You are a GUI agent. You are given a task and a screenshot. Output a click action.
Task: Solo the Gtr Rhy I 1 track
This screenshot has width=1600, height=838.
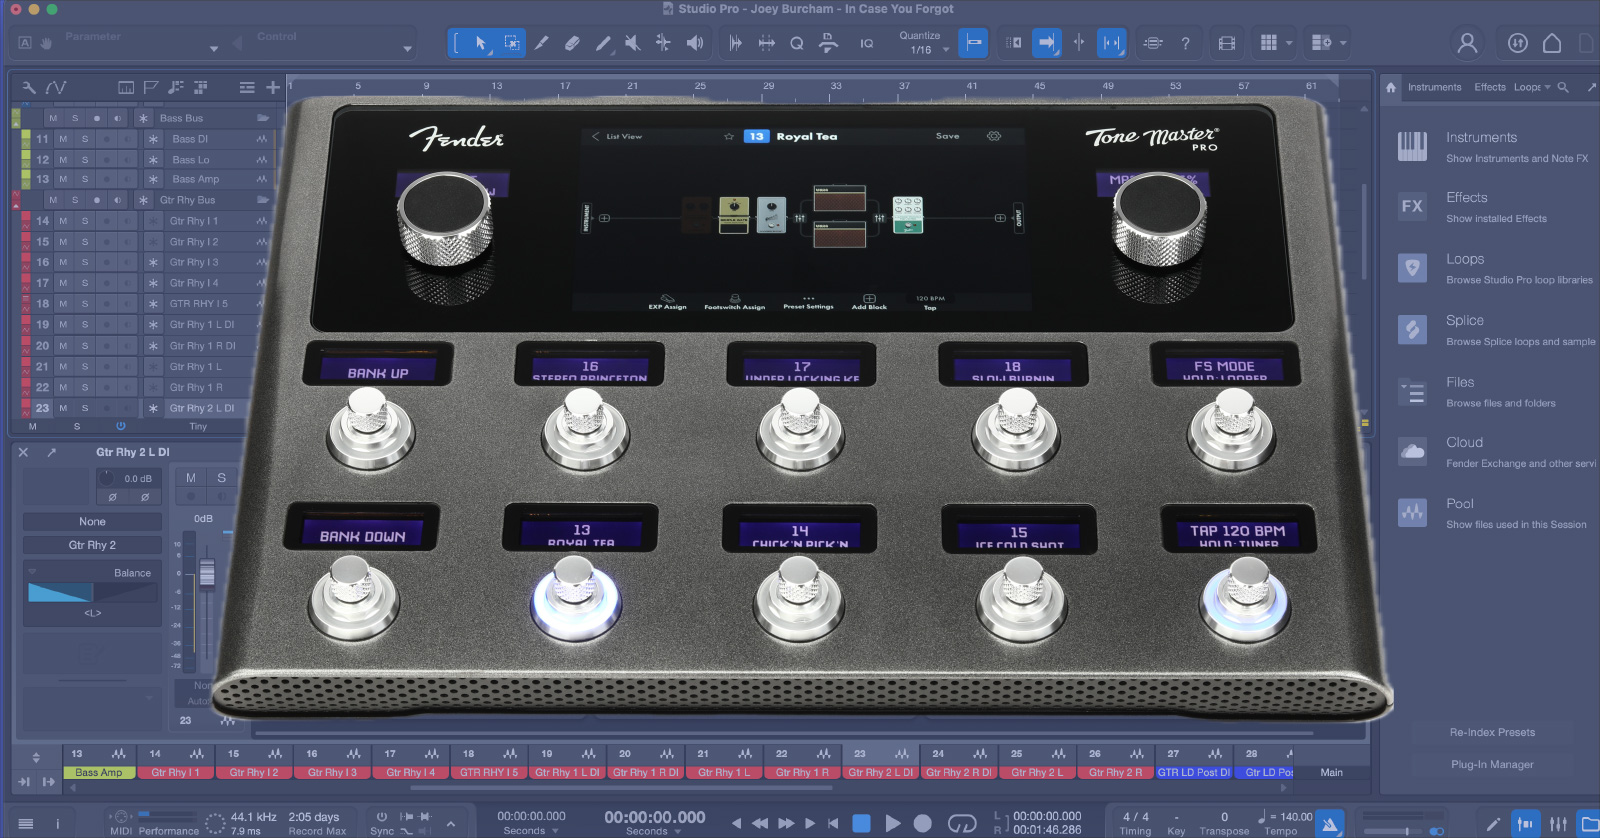pyautogui.click(x=85, y=221)
